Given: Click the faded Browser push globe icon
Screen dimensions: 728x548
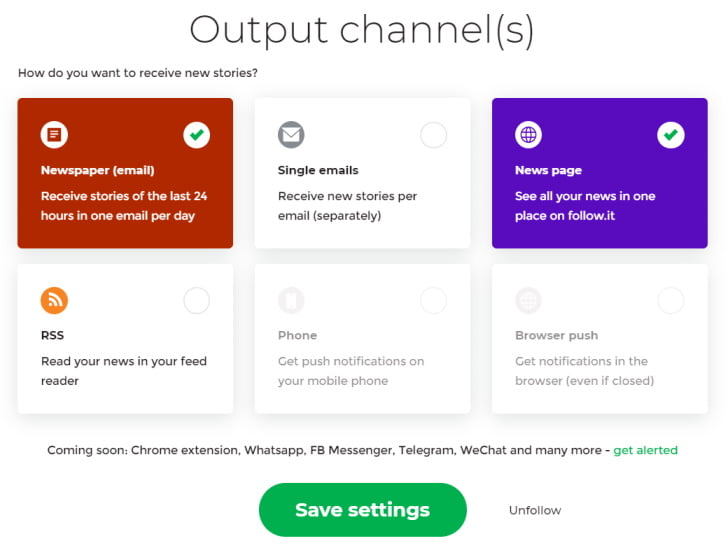Looking at the screenshot, I should coord(528,300).
